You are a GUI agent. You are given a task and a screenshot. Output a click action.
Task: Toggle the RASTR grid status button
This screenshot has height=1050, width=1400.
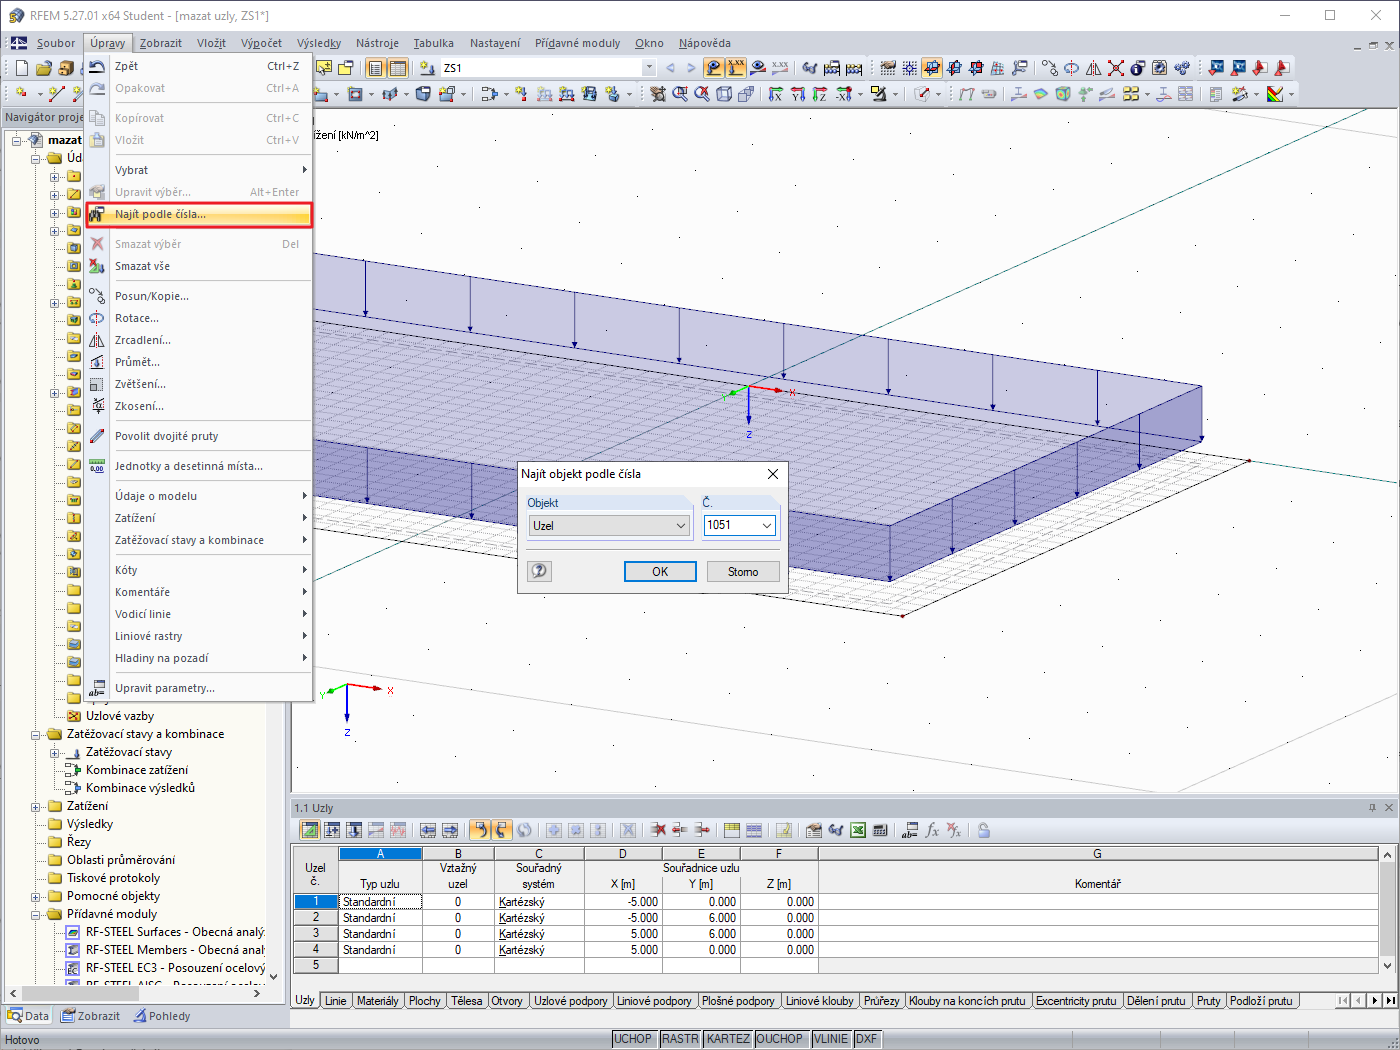(x=680, y=1039)
